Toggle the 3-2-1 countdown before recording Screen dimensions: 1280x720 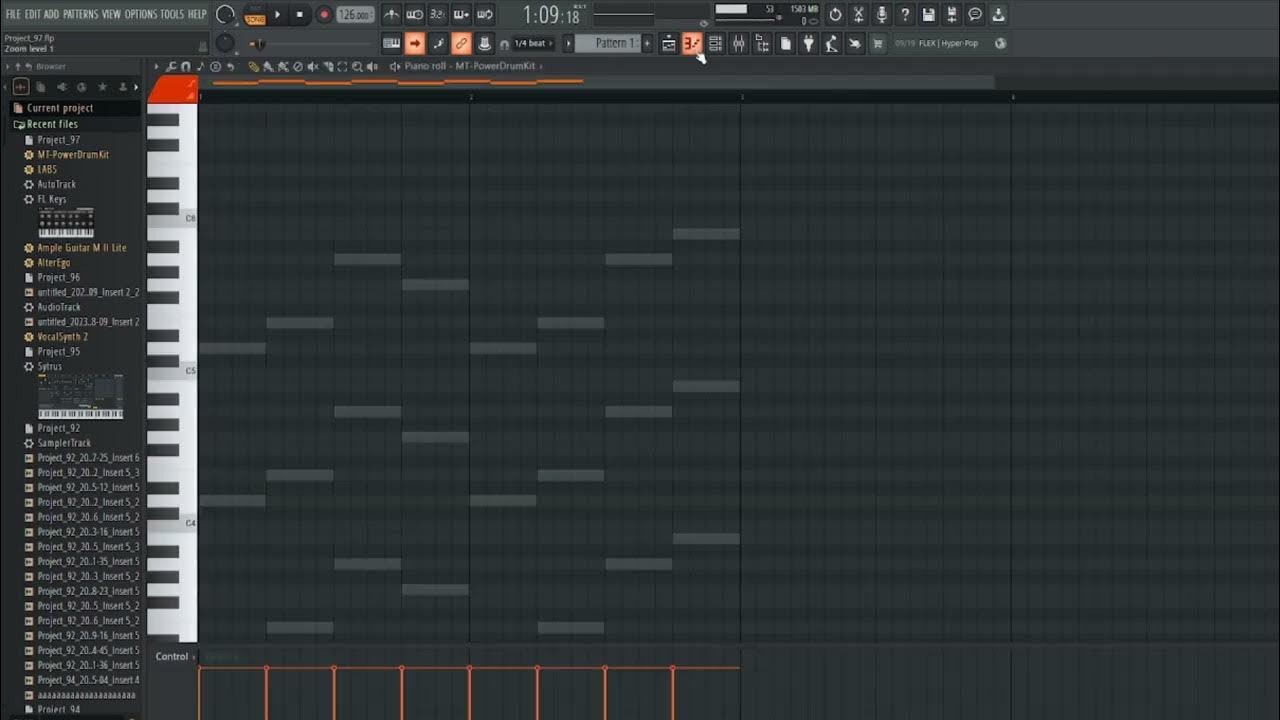(x=437, y=15)
